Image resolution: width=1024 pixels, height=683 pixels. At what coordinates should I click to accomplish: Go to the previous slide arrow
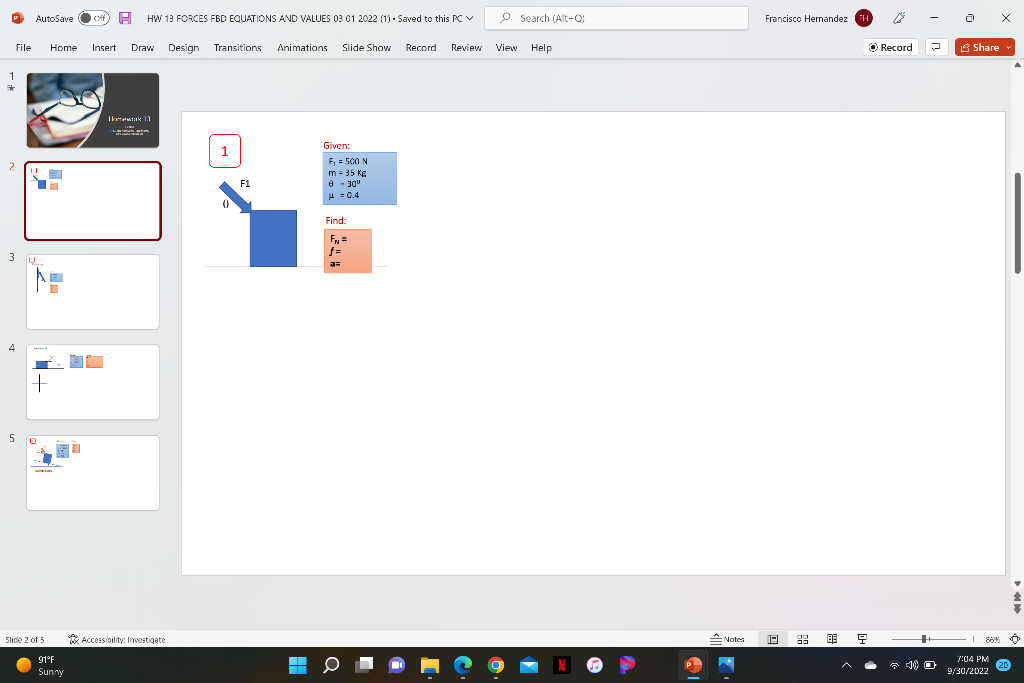[1017, 597]
